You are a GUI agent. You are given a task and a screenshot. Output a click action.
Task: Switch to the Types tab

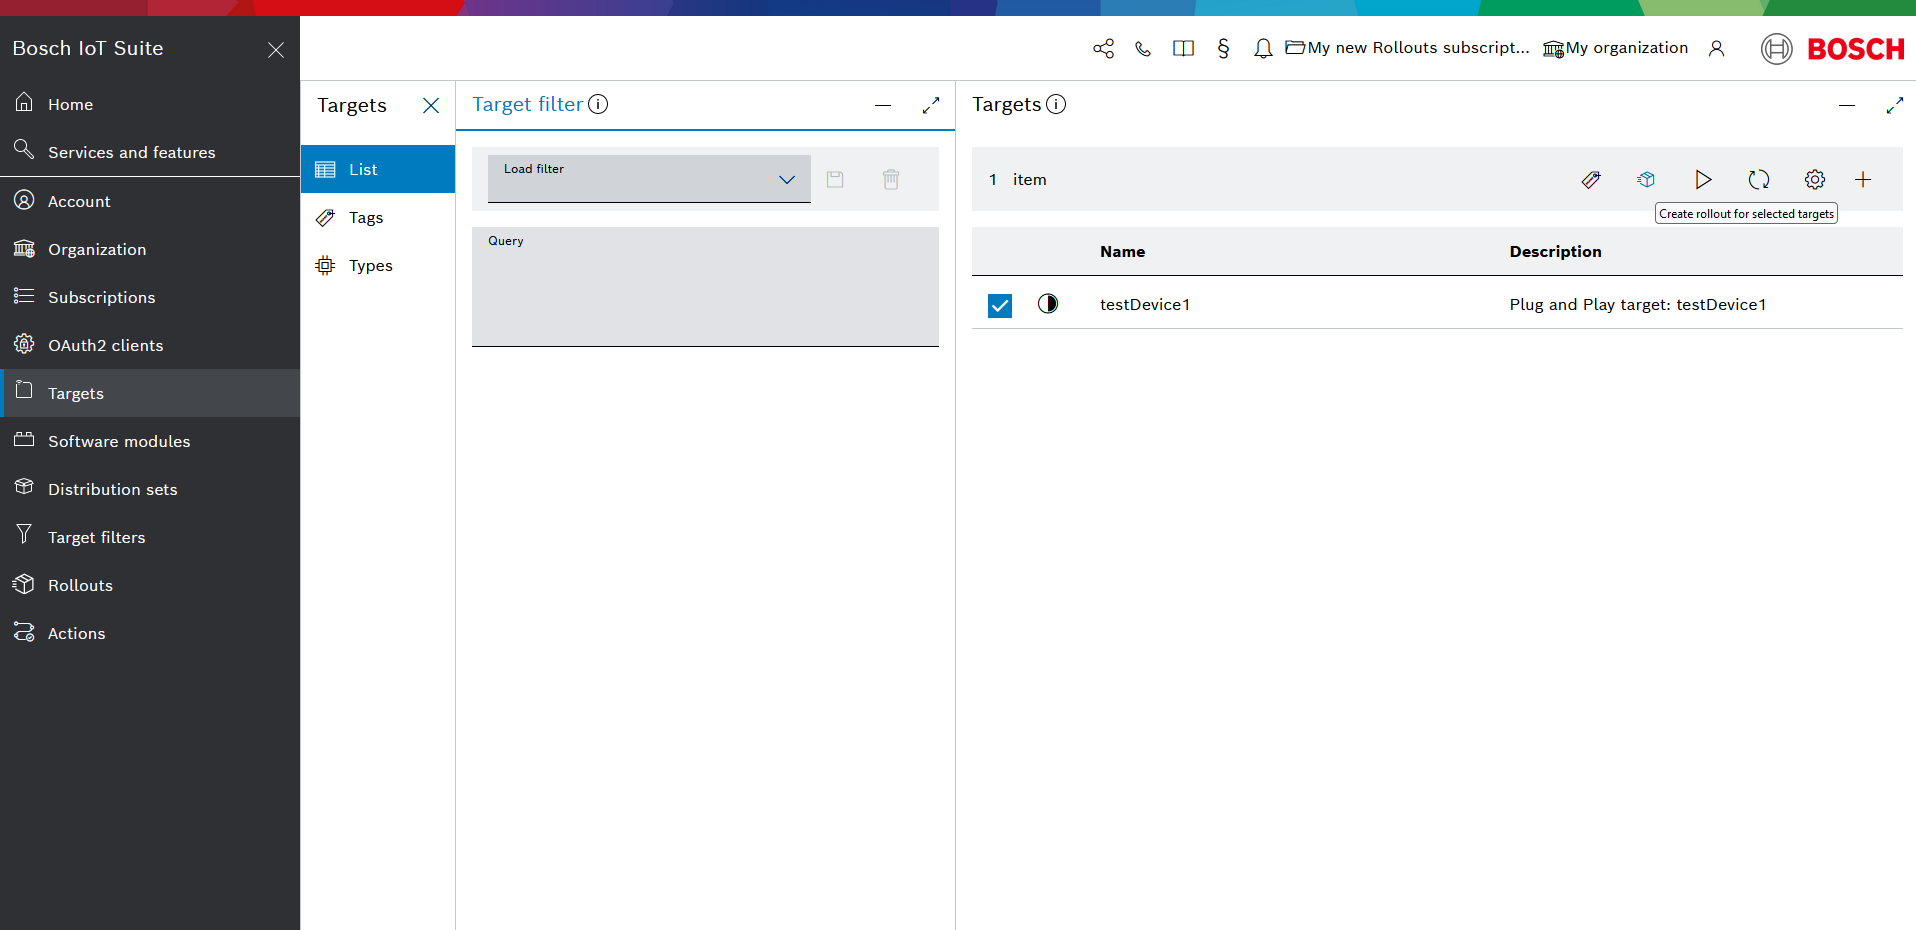point(370,266)
